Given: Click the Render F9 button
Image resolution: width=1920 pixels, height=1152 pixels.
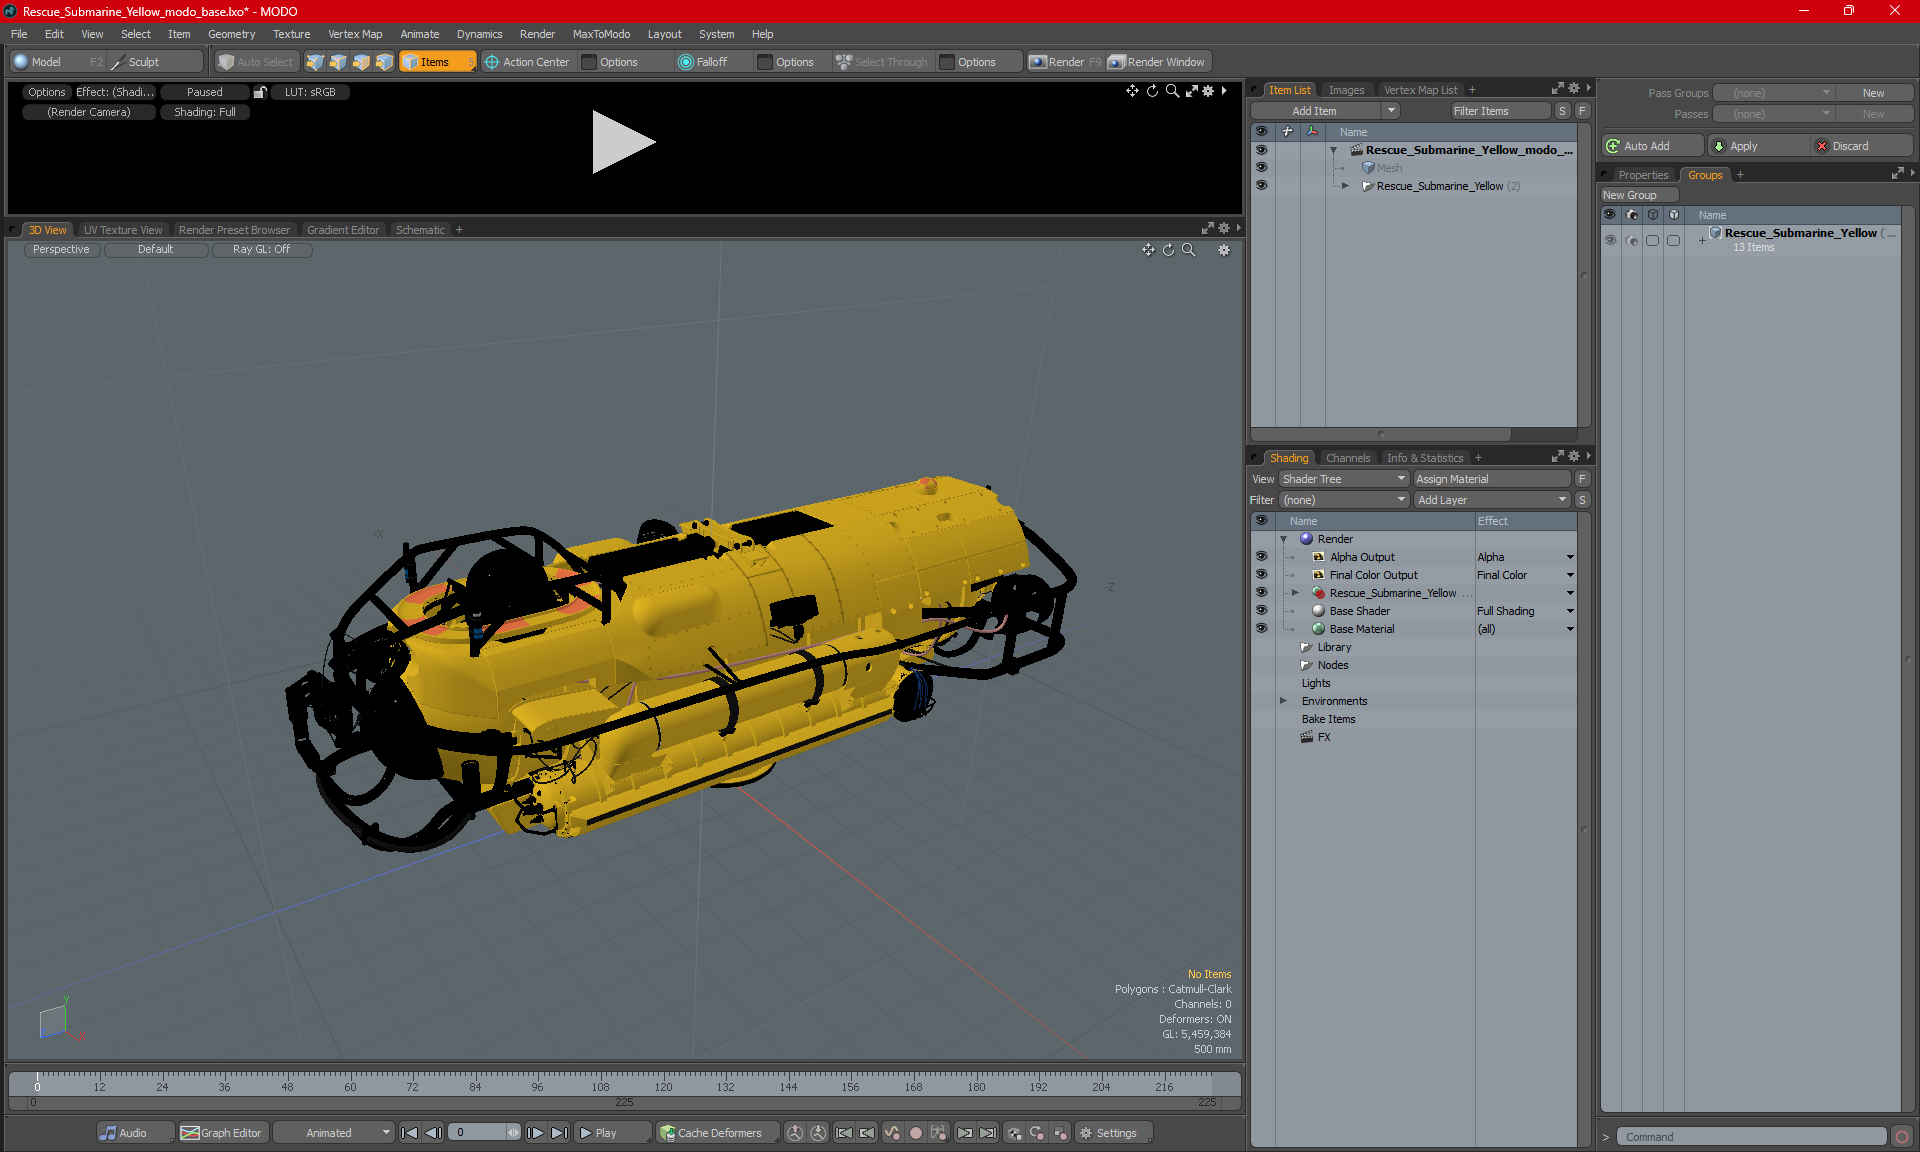Looking at the screenshot, I should pos(1065,62).
